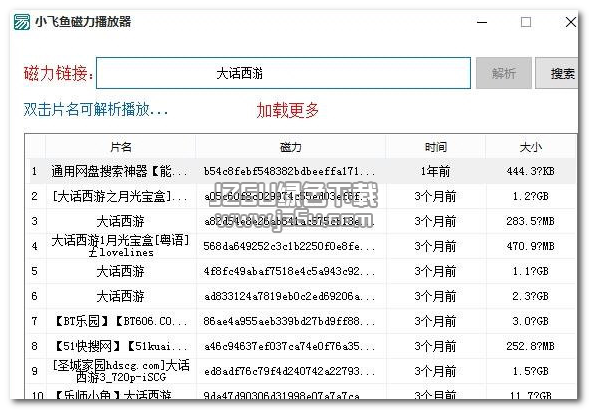589x410 pixels.
Task: Click the 小飞鱼磁力播放器 app icon
Action: tap(21, 22)
